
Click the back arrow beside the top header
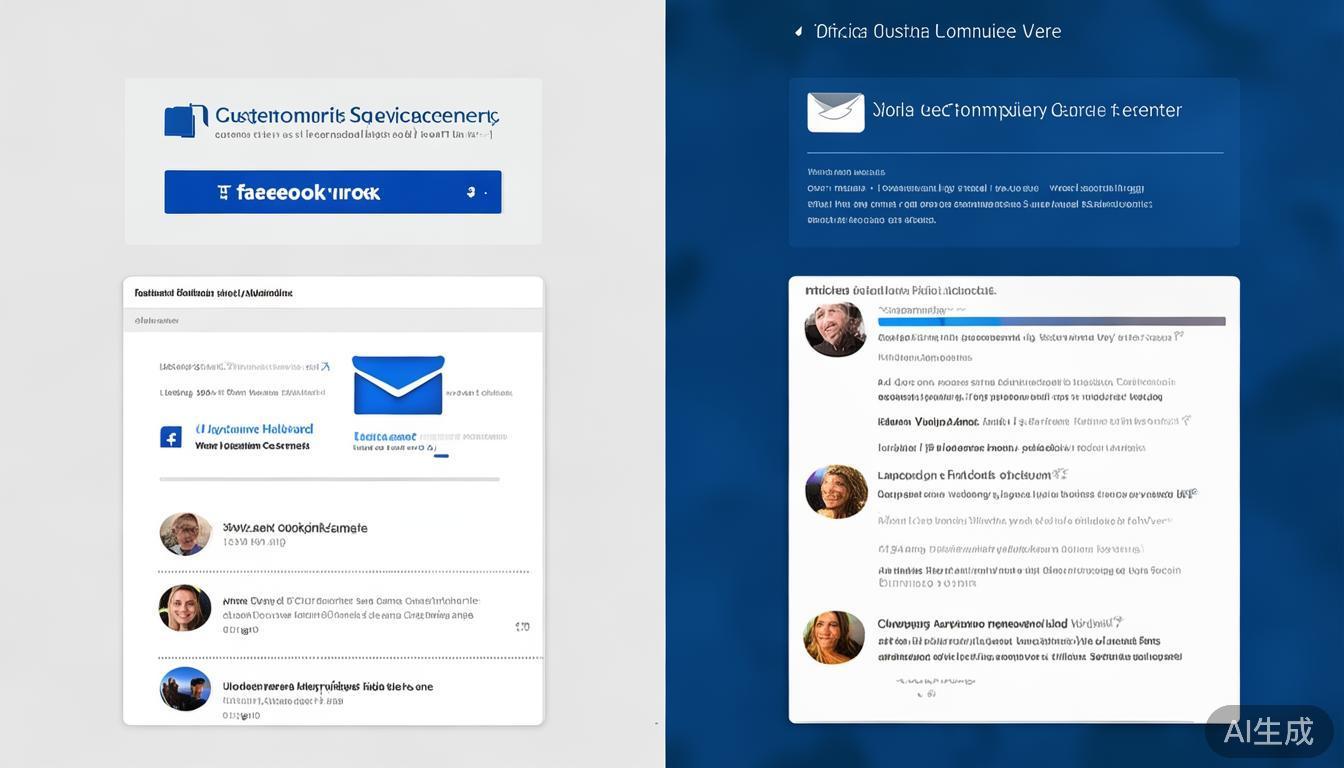tap(798, 32)
